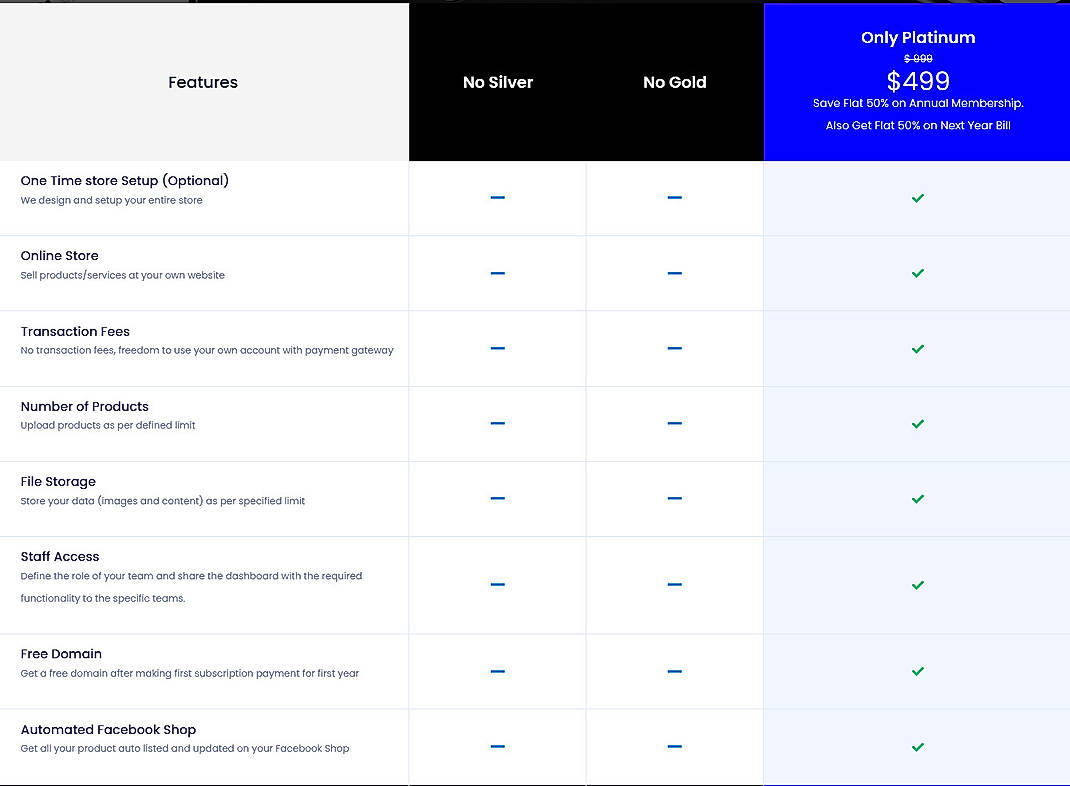Toggle the No Gold dash for Transaction Fees
This screenshot has width=1070, height=786.
(674, 349)
